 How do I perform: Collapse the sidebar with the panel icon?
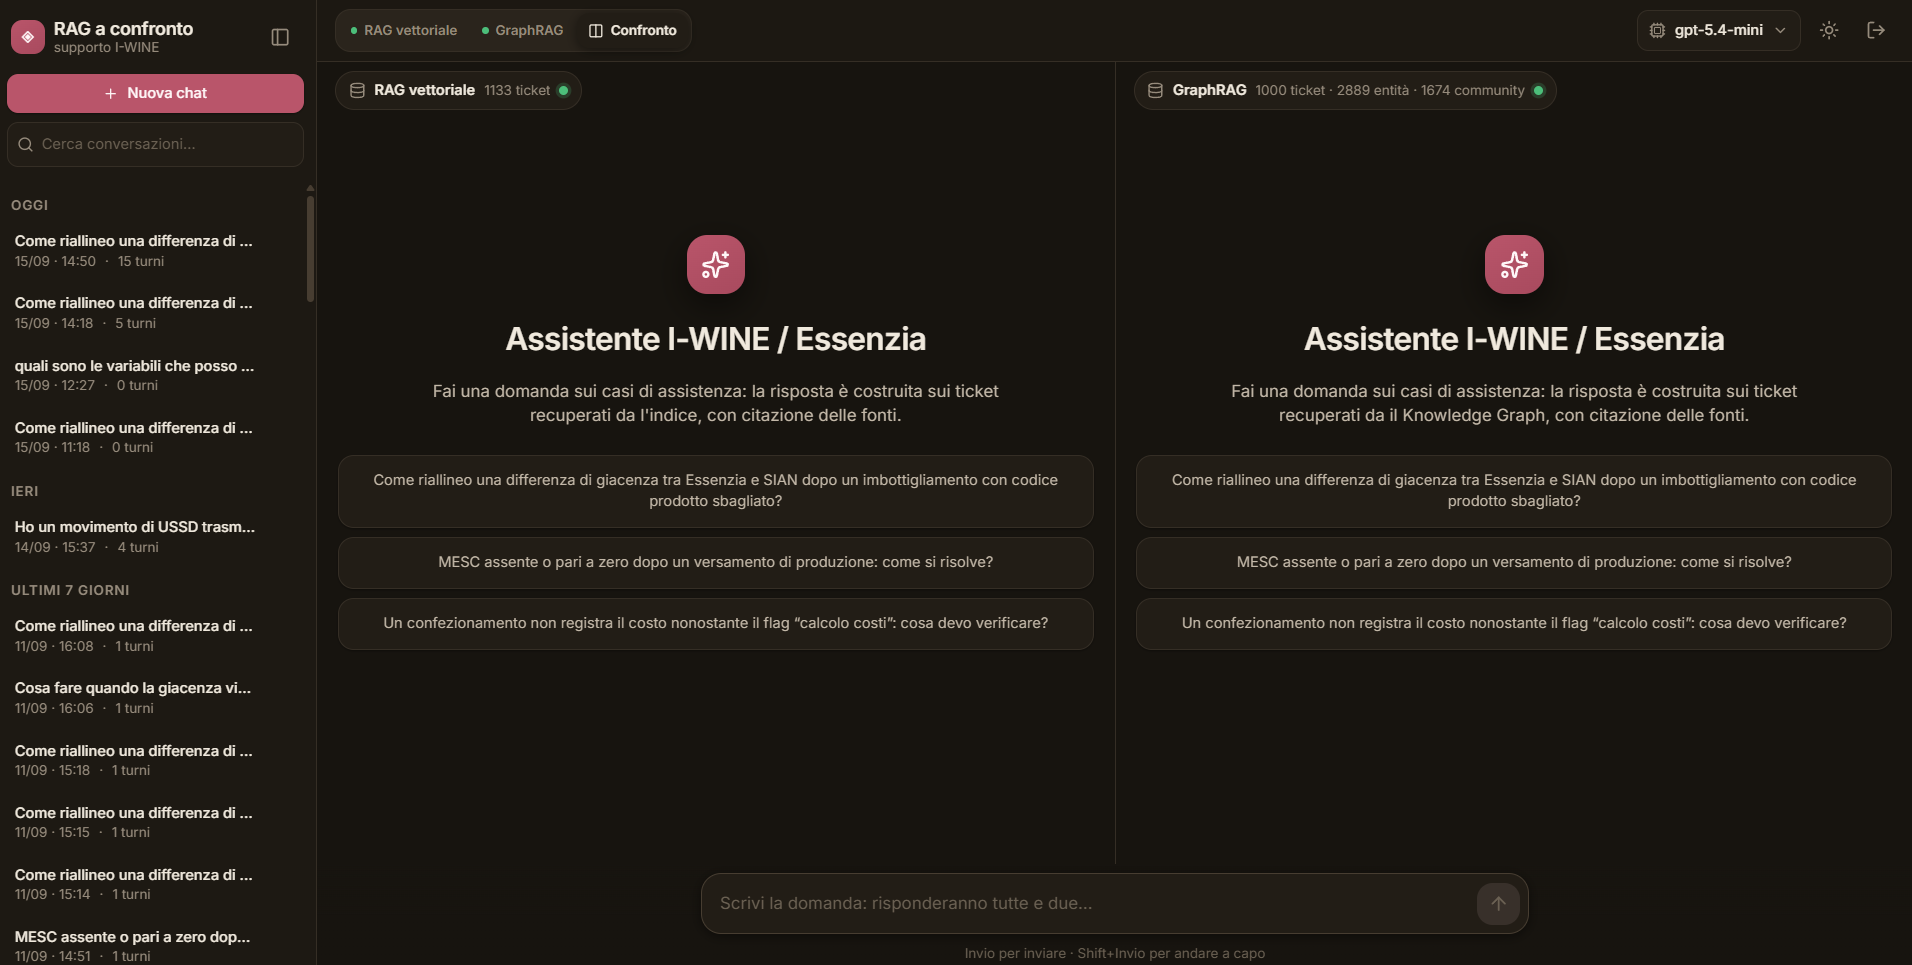click(280, 37)
